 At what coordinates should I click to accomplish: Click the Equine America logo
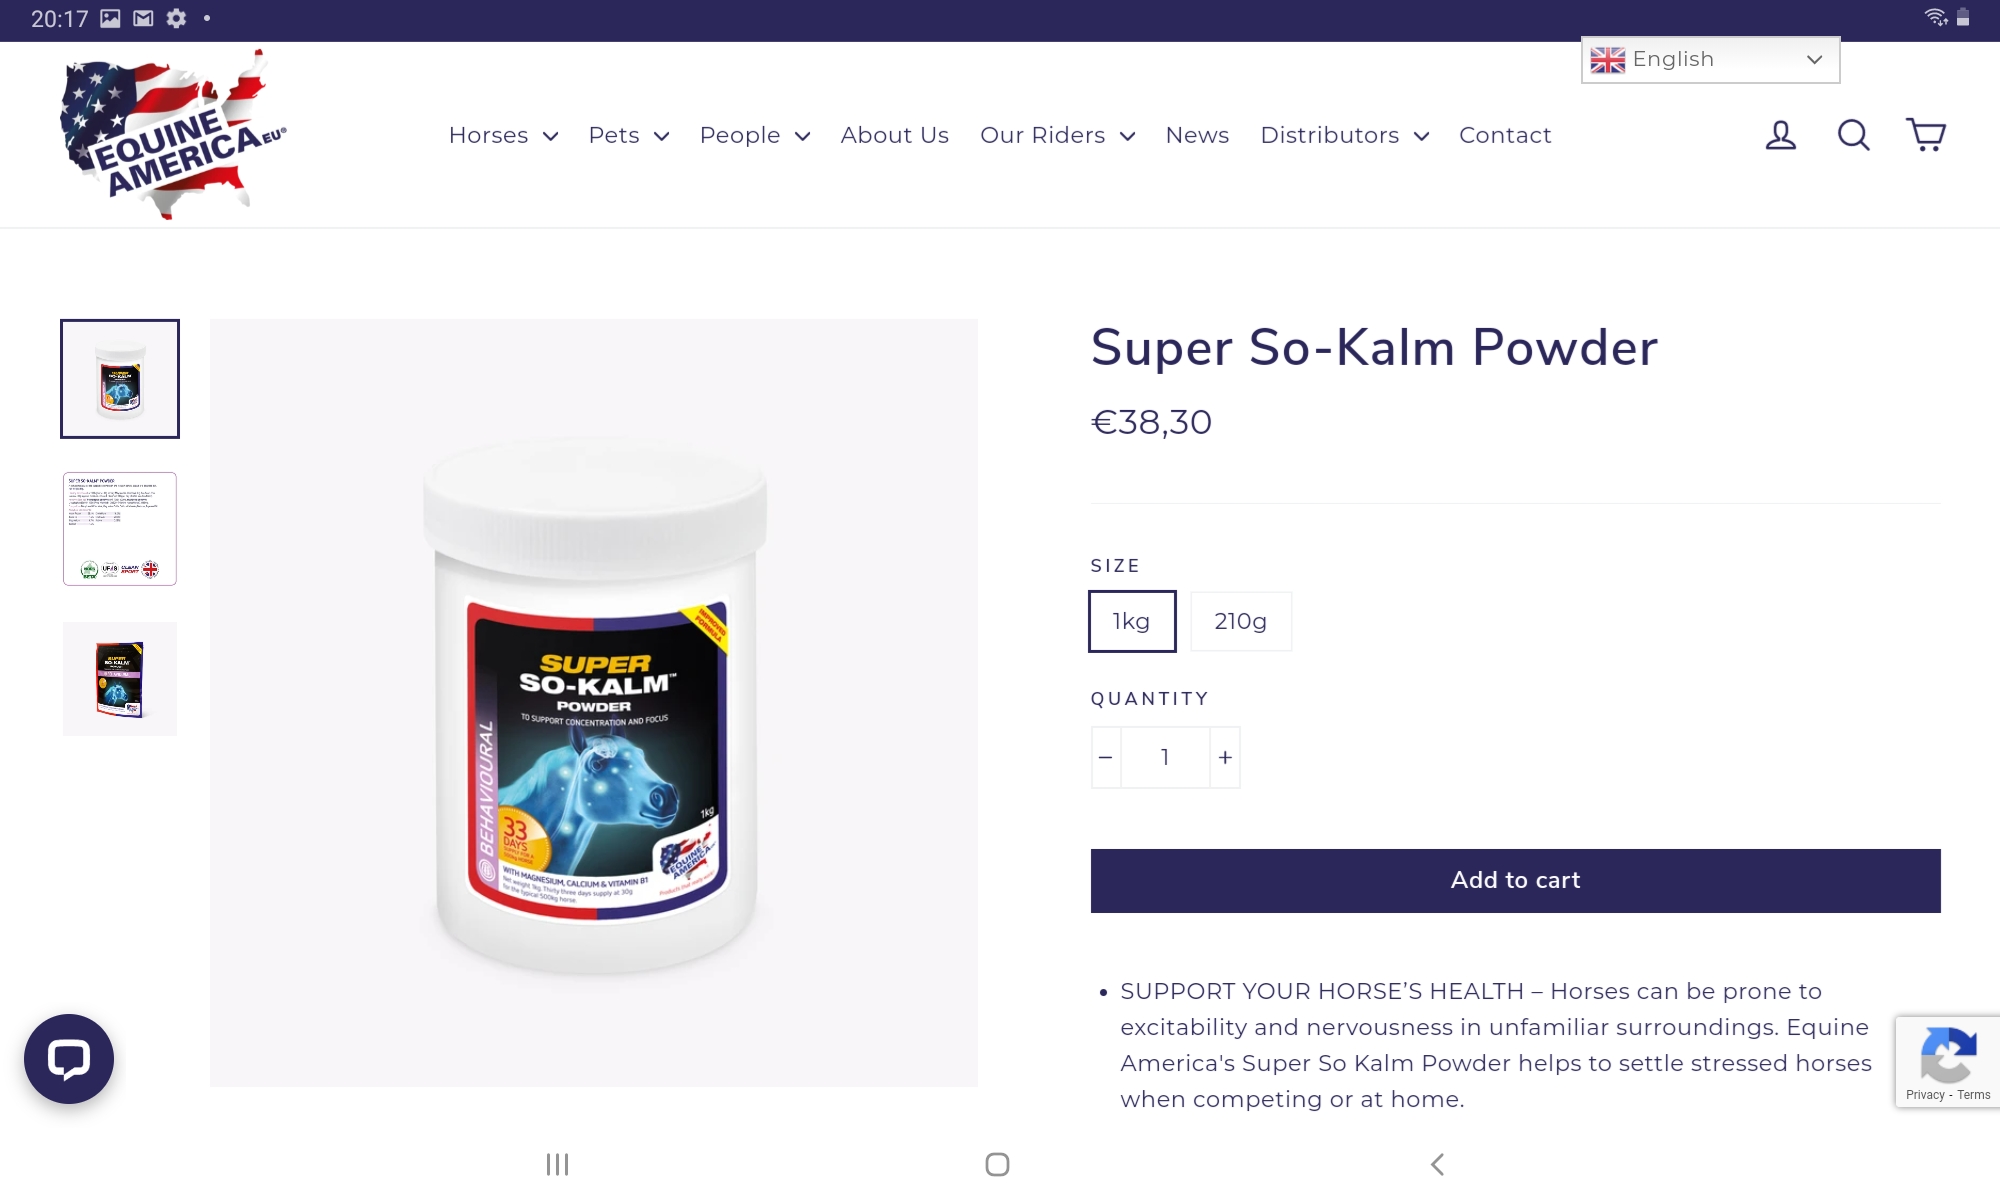173,134
